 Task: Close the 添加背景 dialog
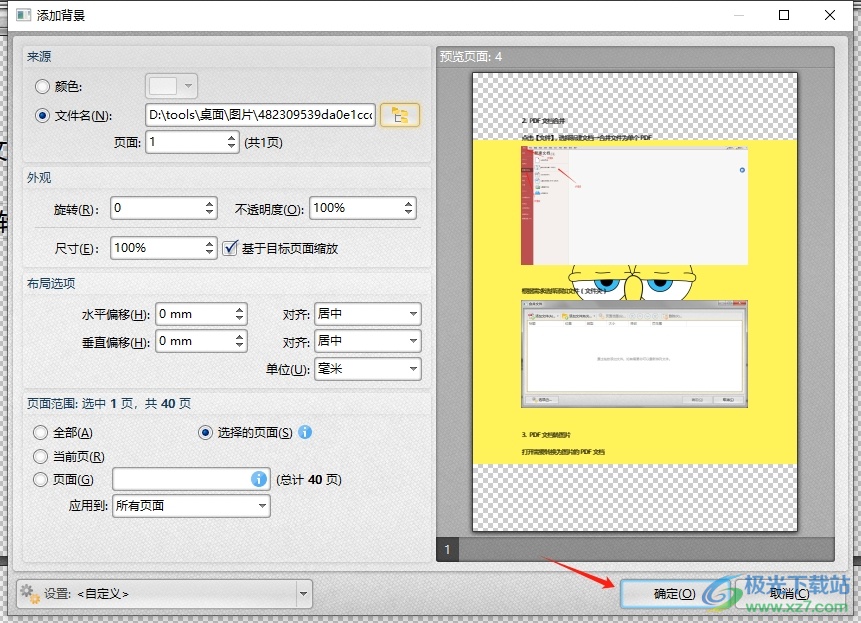point(830,15)
